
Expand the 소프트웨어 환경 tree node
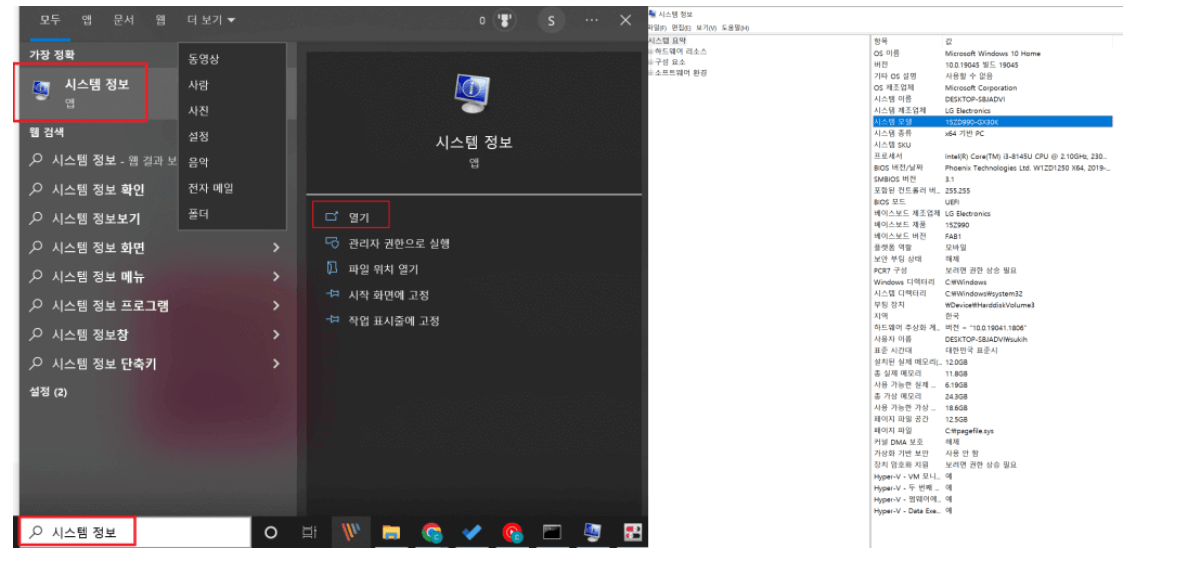(x=650, y=73)
